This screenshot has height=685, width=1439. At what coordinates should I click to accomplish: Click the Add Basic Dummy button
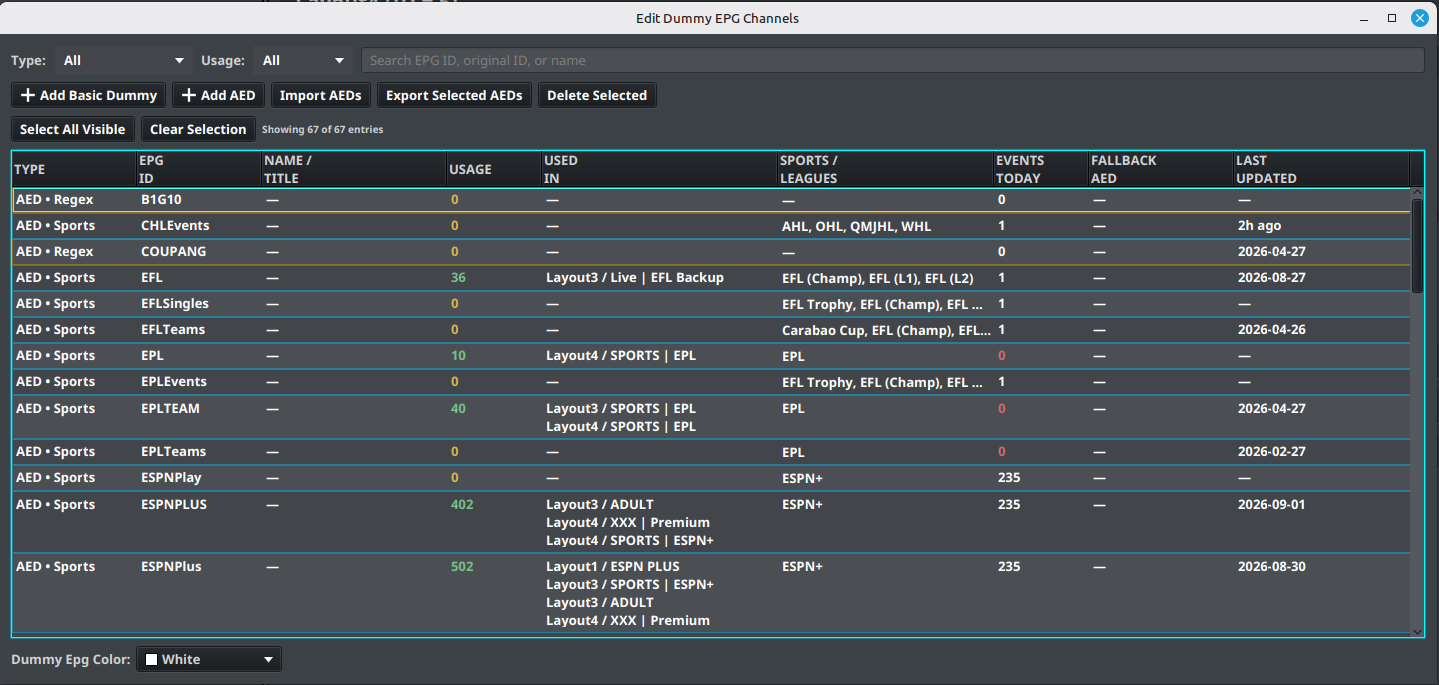tap(88, 95)
